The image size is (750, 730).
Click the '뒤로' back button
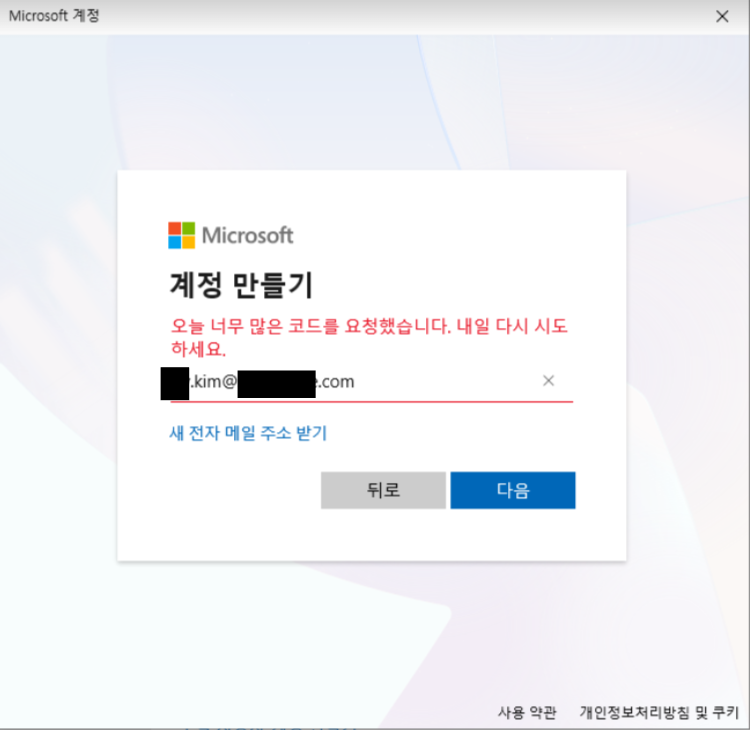point(383,490)
